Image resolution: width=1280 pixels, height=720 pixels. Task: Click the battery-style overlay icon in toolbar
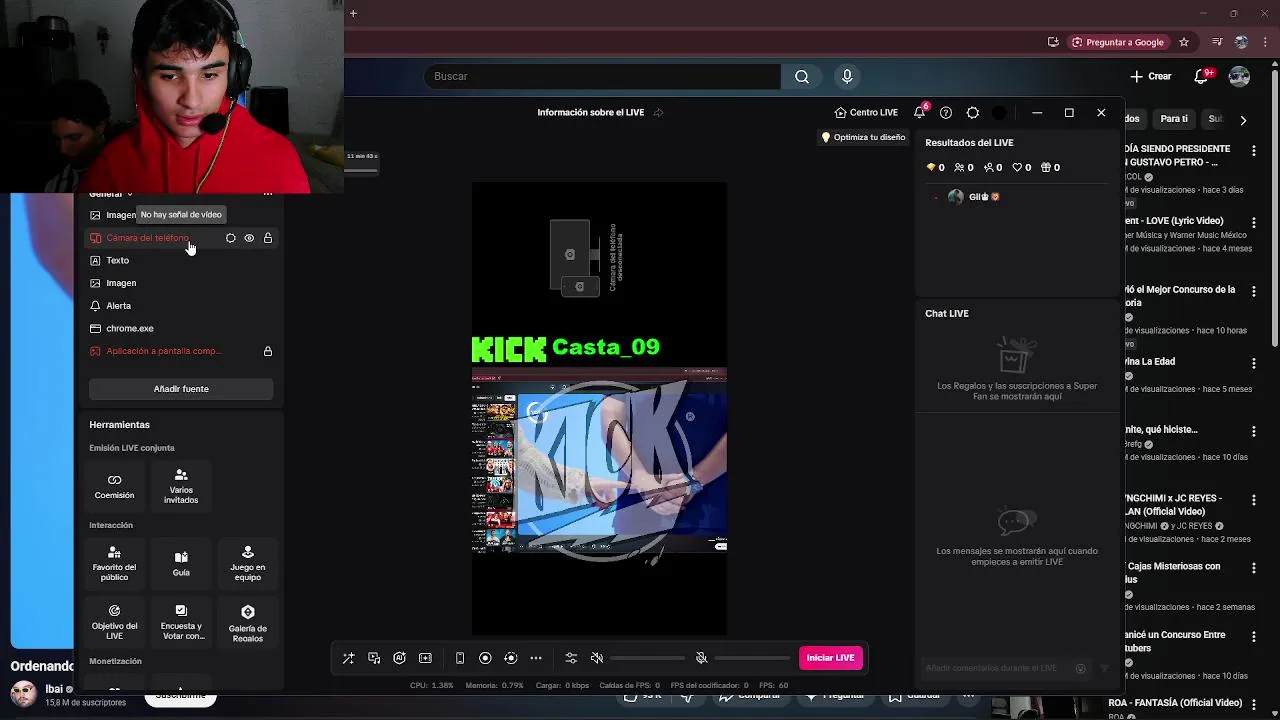tap(425, 658)
